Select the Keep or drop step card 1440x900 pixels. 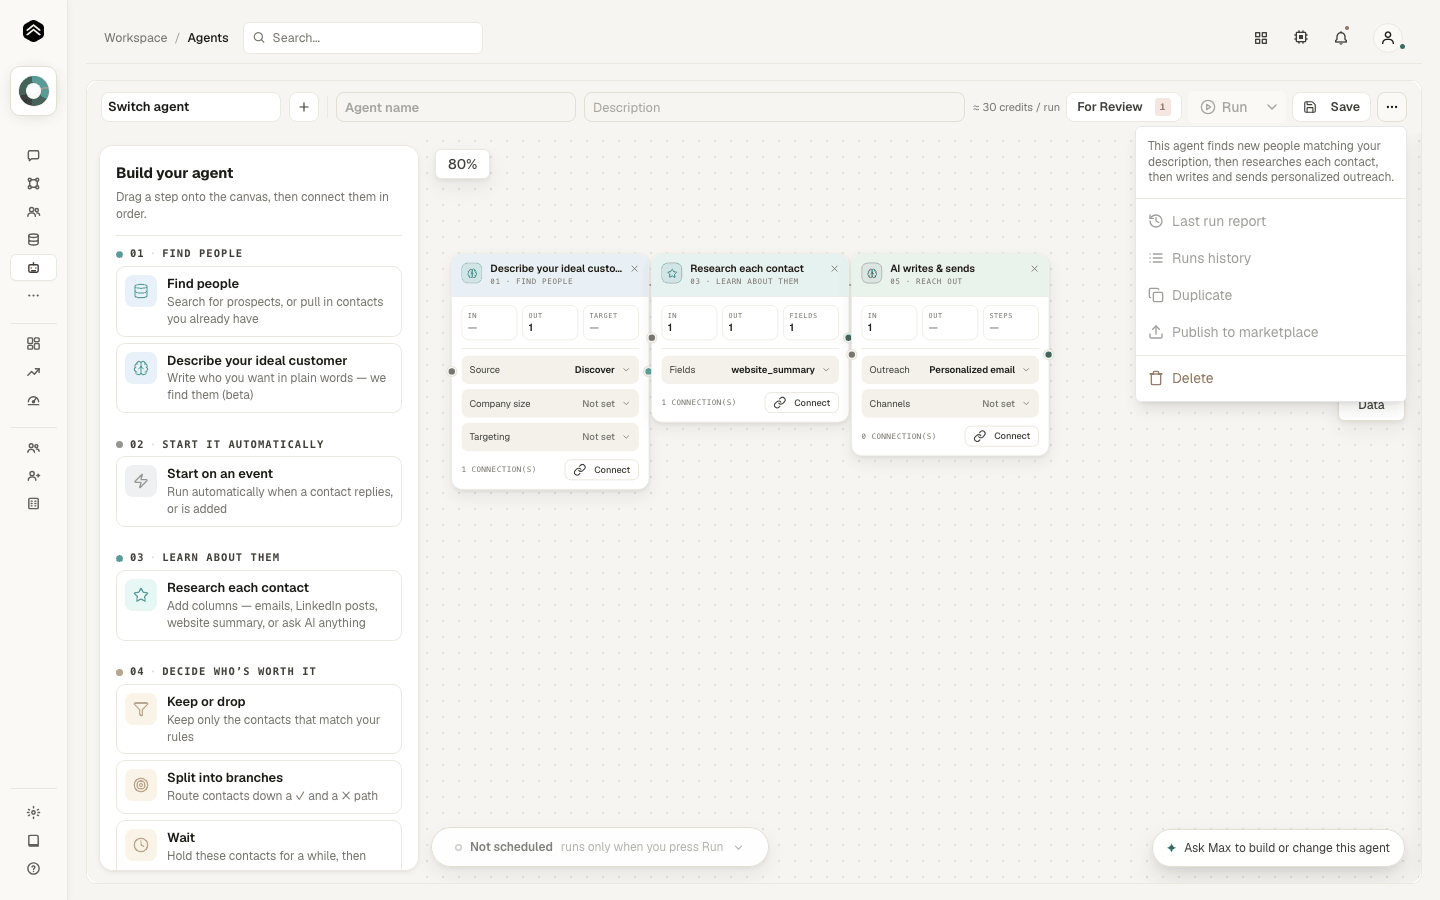pyautogui.click(x=259, y=719)
